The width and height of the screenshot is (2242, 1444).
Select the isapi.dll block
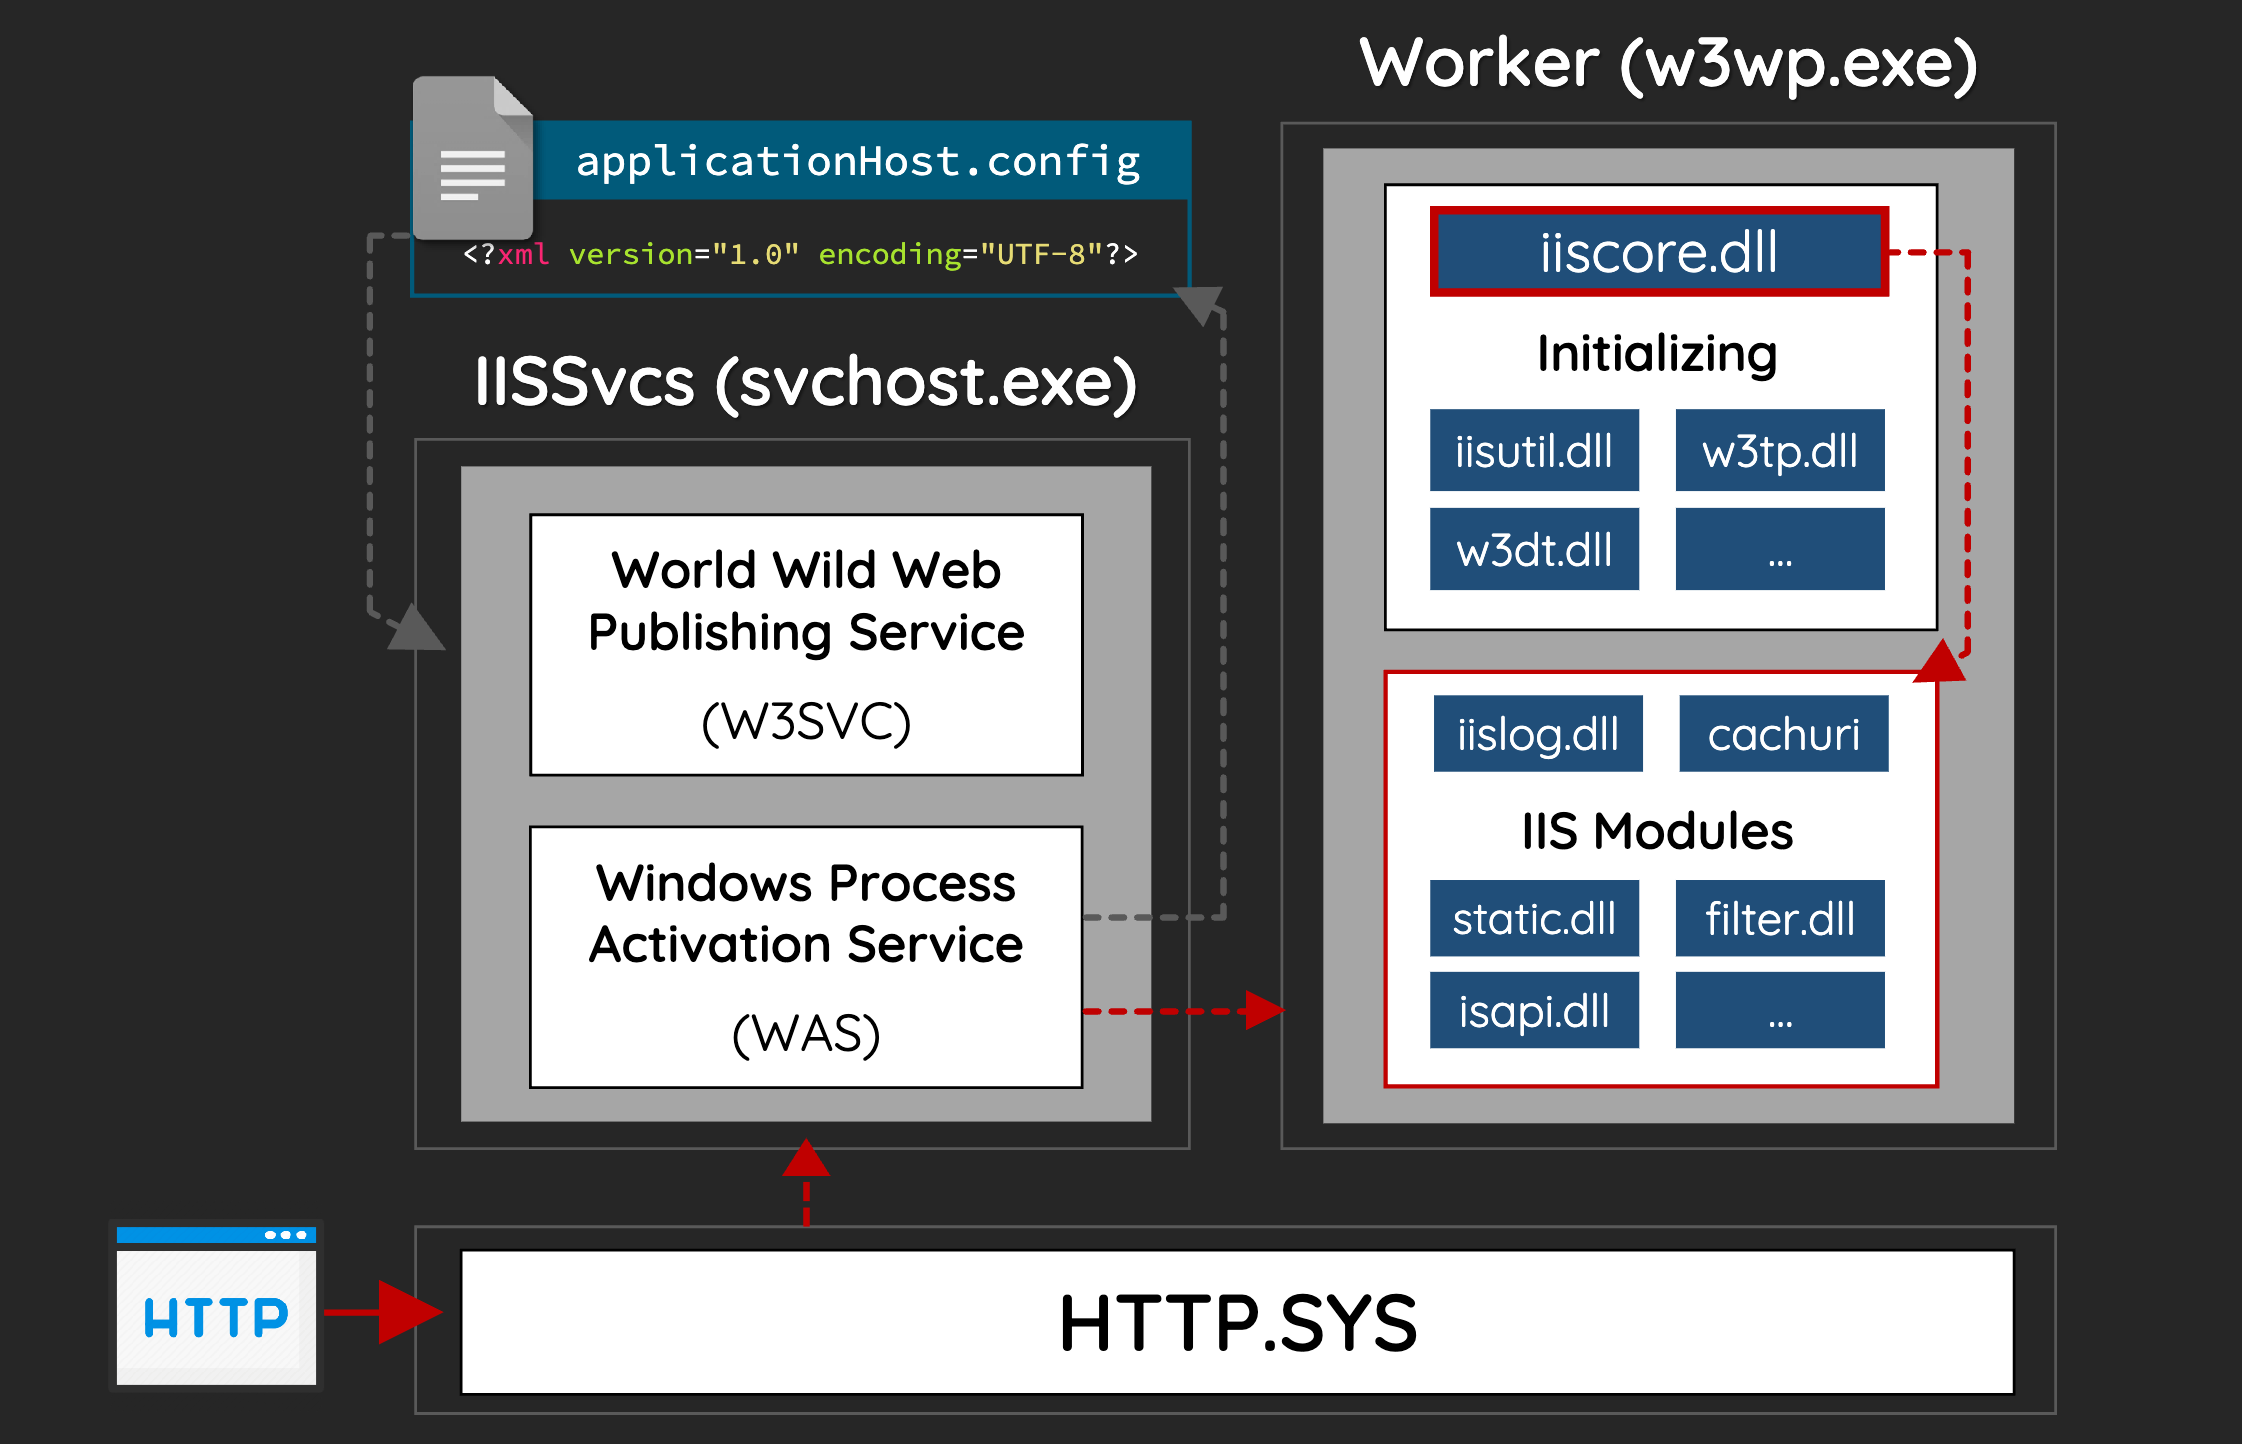1534,1010
